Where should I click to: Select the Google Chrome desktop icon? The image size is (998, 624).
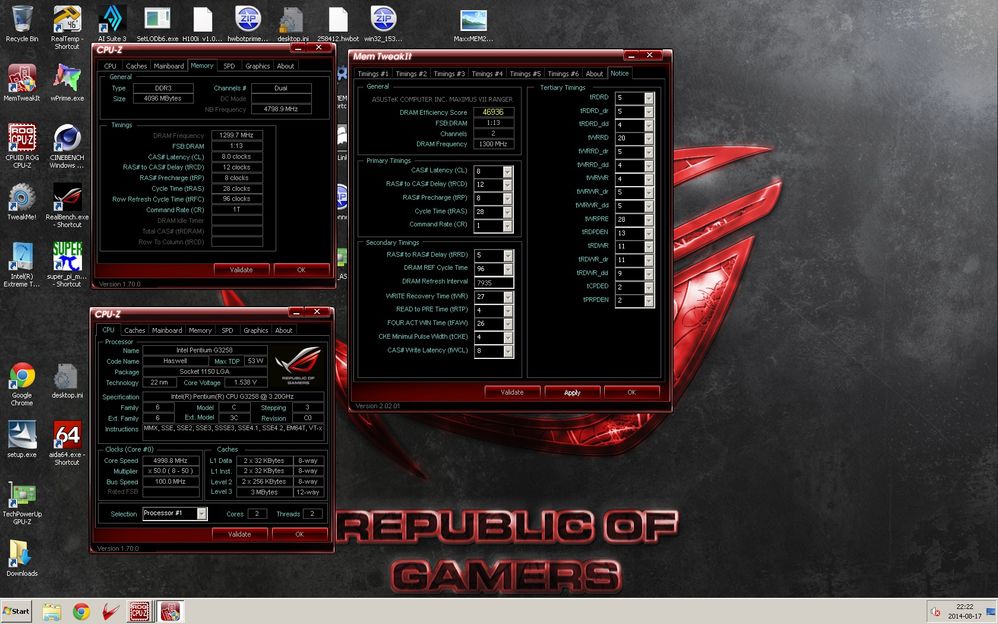(x=22, y=385)
